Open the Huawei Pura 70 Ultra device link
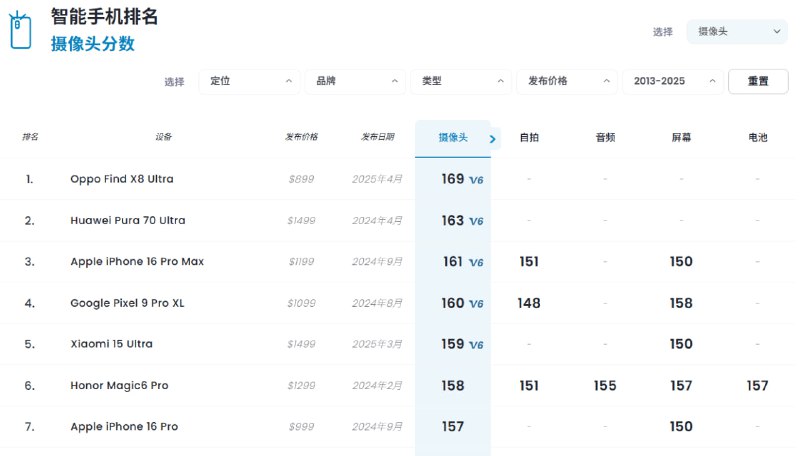The height and width of the screenshot is (456, 800). 127,221
